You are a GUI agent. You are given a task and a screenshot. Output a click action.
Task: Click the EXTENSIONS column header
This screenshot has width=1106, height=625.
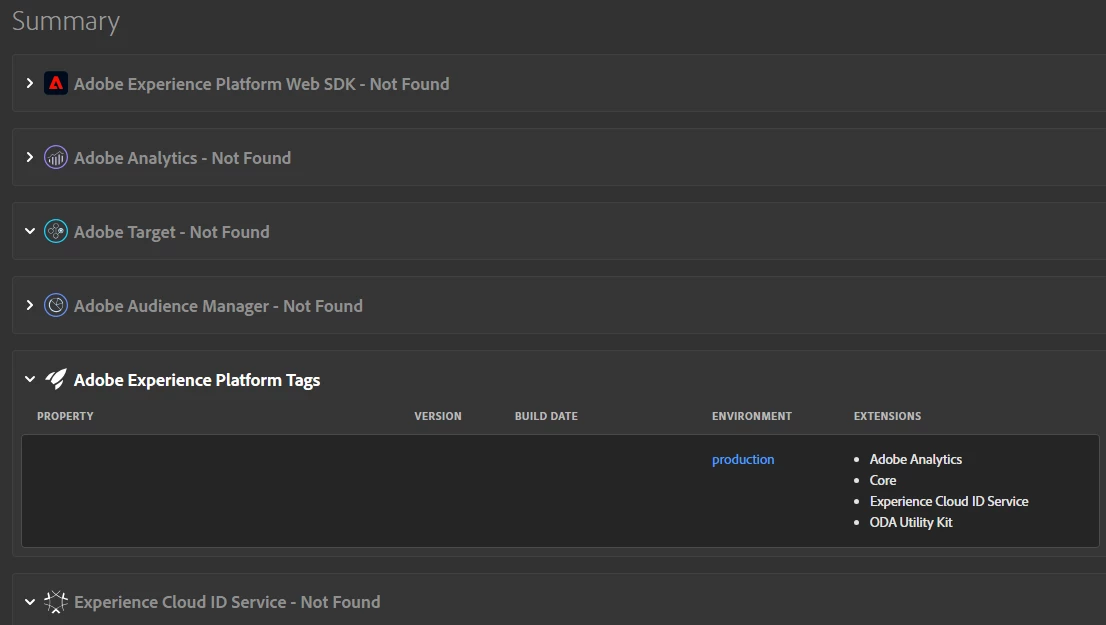[887, 416]
